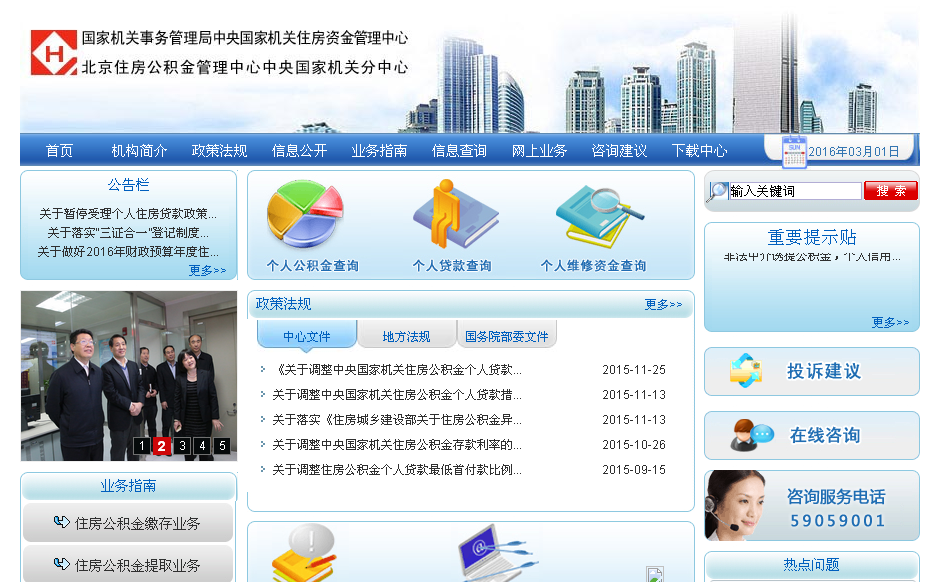Open the 存款利率 adjustment document link

tap(397, 444)
